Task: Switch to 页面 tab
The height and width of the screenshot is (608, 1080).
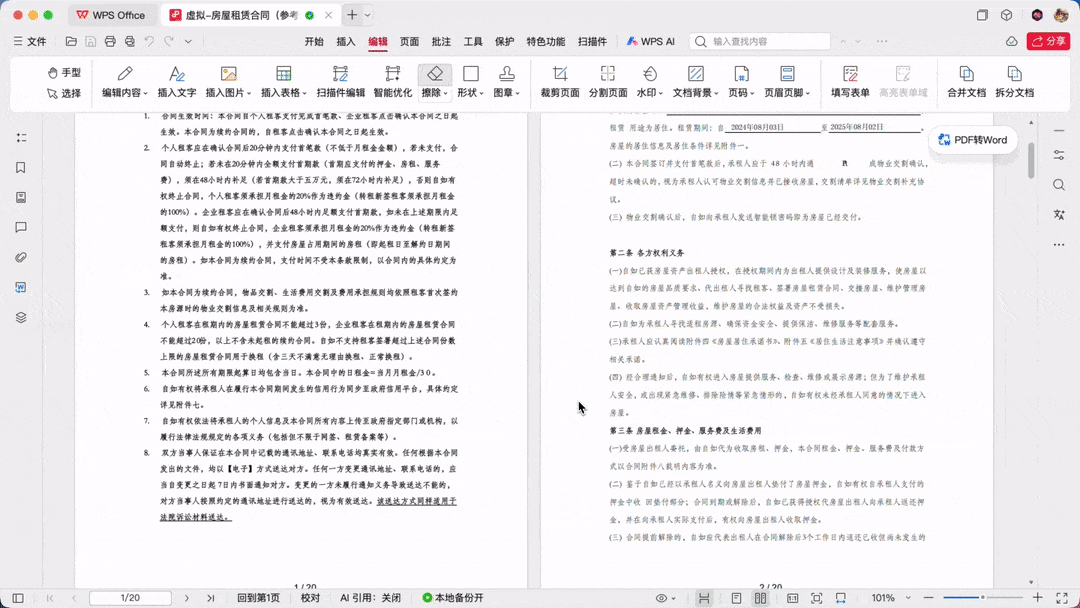Action: tap(409, 41)
